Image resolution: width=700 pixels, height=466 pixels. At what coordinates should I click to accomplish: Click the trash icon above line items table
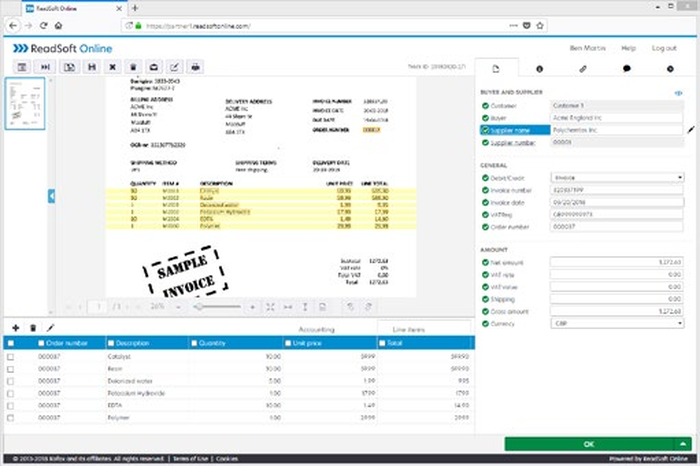click(x=33, y=328)
